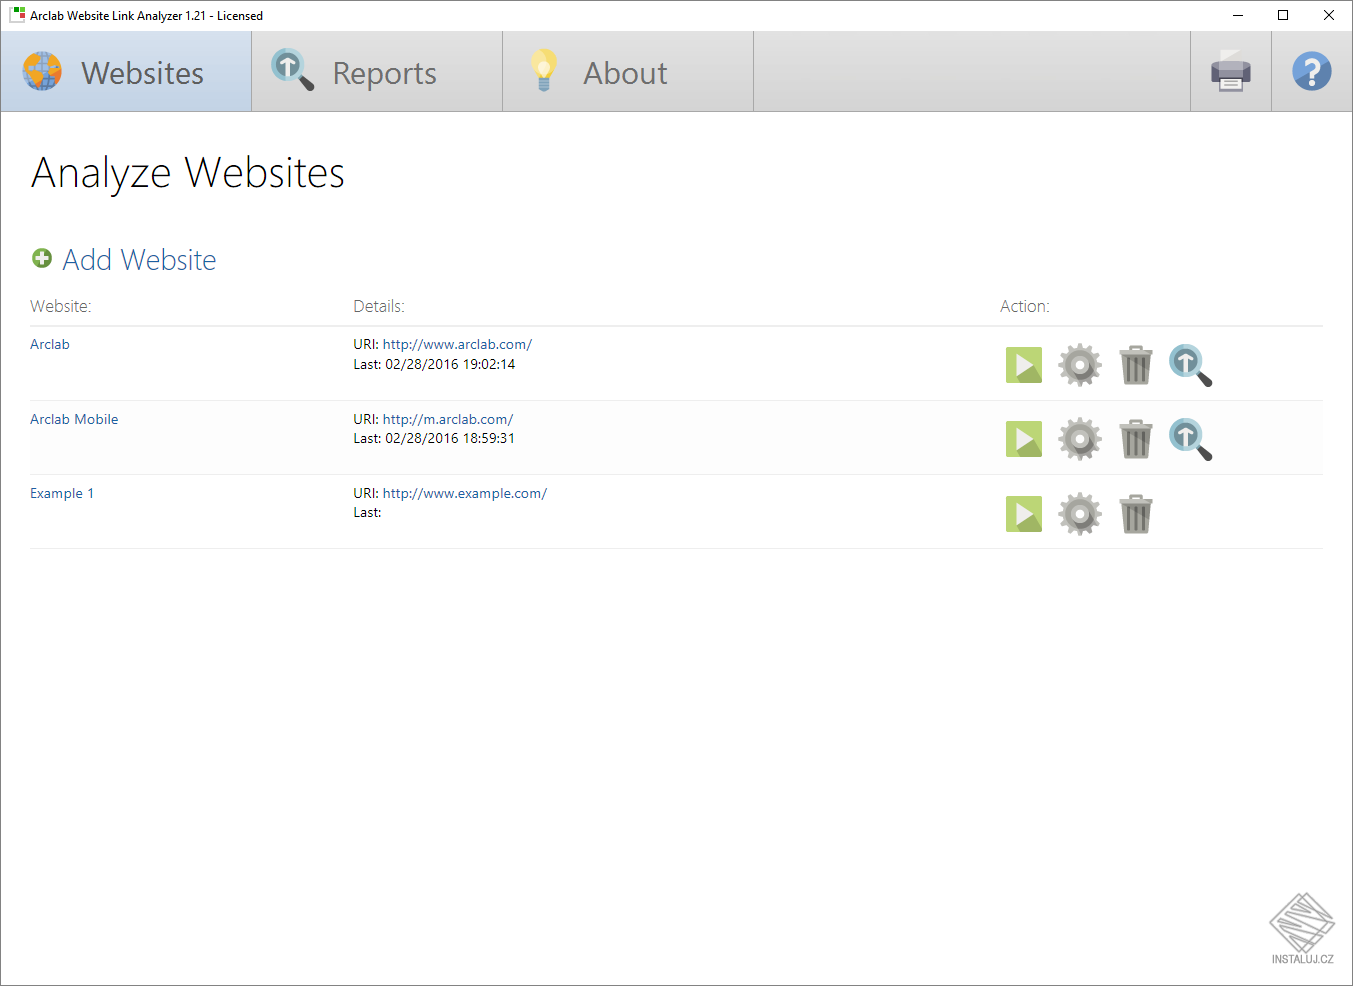
Task: Open settings gear for Arclab
Action: click(1079, 364)
